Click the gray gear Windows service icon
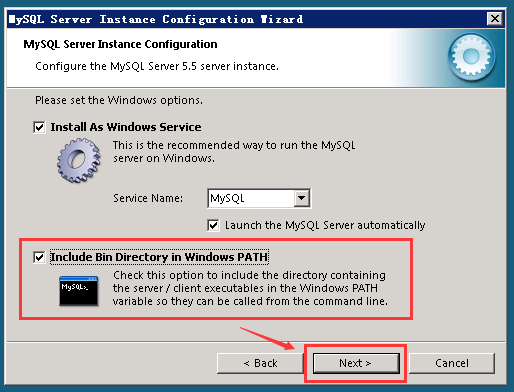 [79, 160]
